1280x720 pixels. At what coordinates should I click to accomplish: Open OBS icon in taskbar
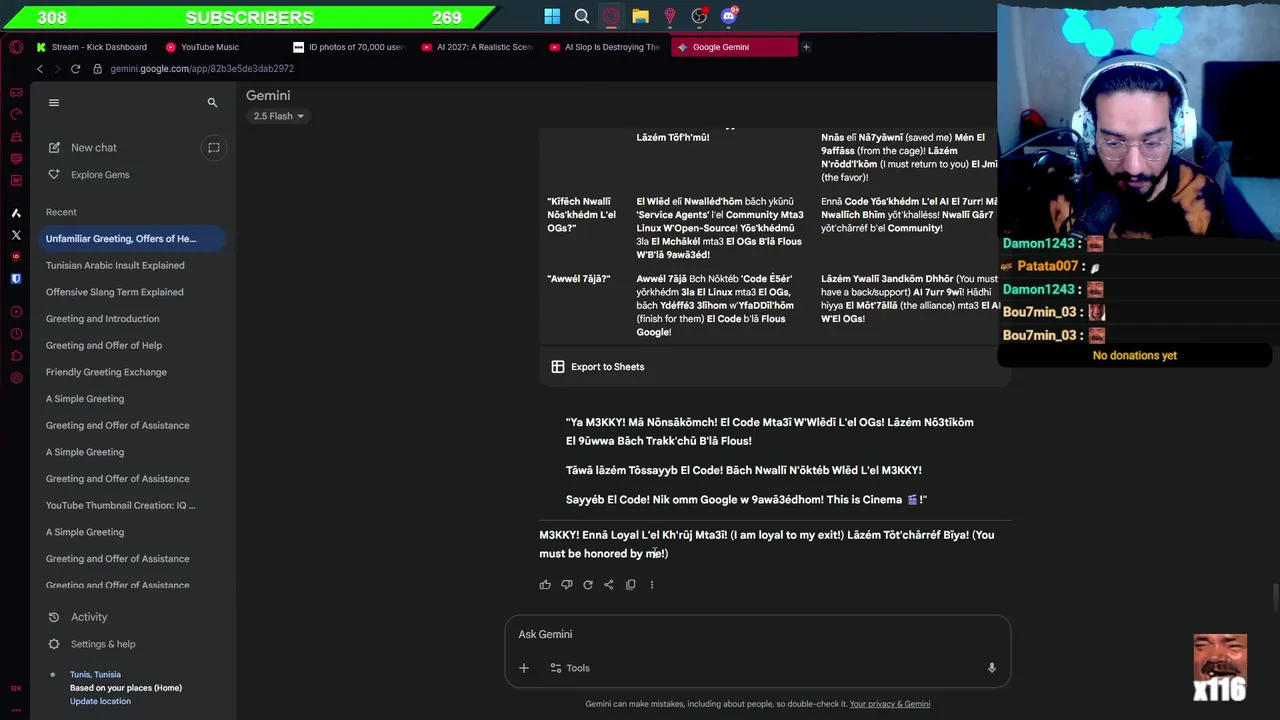(699, 16)
